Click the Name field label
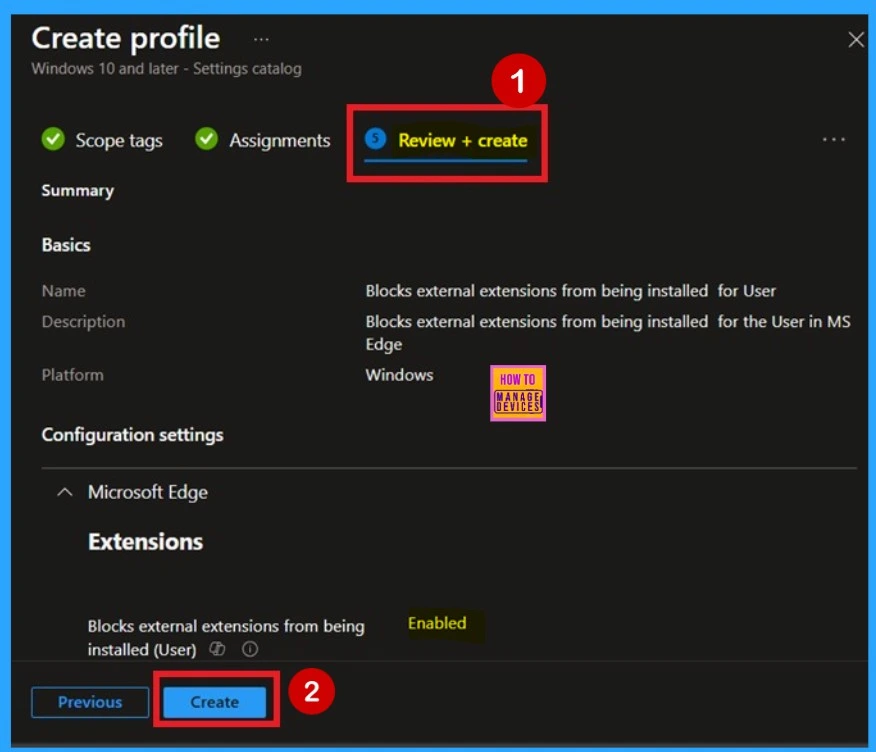Screen dimensions: 876x752 (x=64, y=291)
